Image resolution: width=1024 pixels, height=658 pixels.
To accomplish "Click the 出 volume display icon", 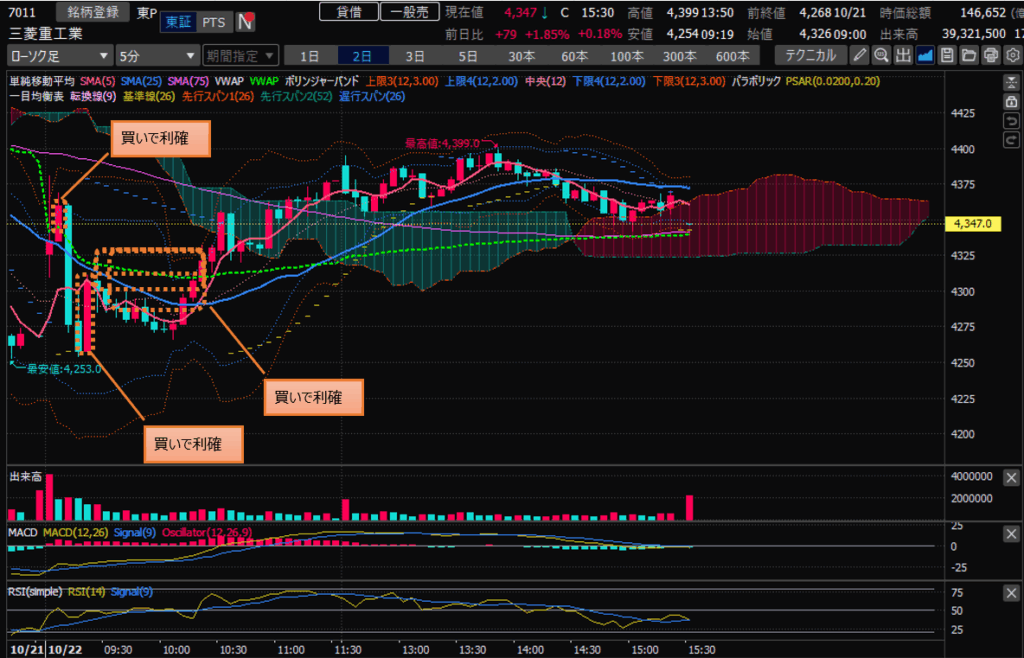I will click(903, 55).
